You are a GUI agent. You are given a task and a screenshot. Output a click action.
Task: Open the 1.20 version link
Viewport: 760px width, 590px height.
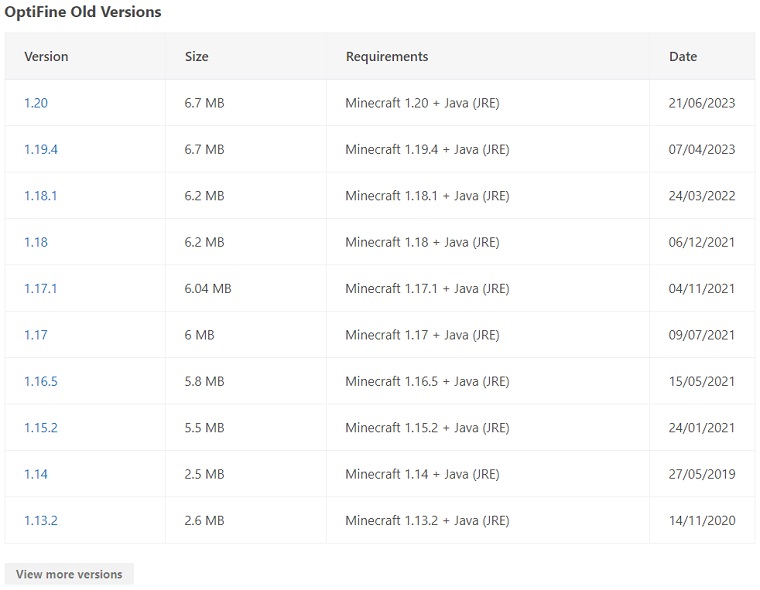tap(36, 103)
